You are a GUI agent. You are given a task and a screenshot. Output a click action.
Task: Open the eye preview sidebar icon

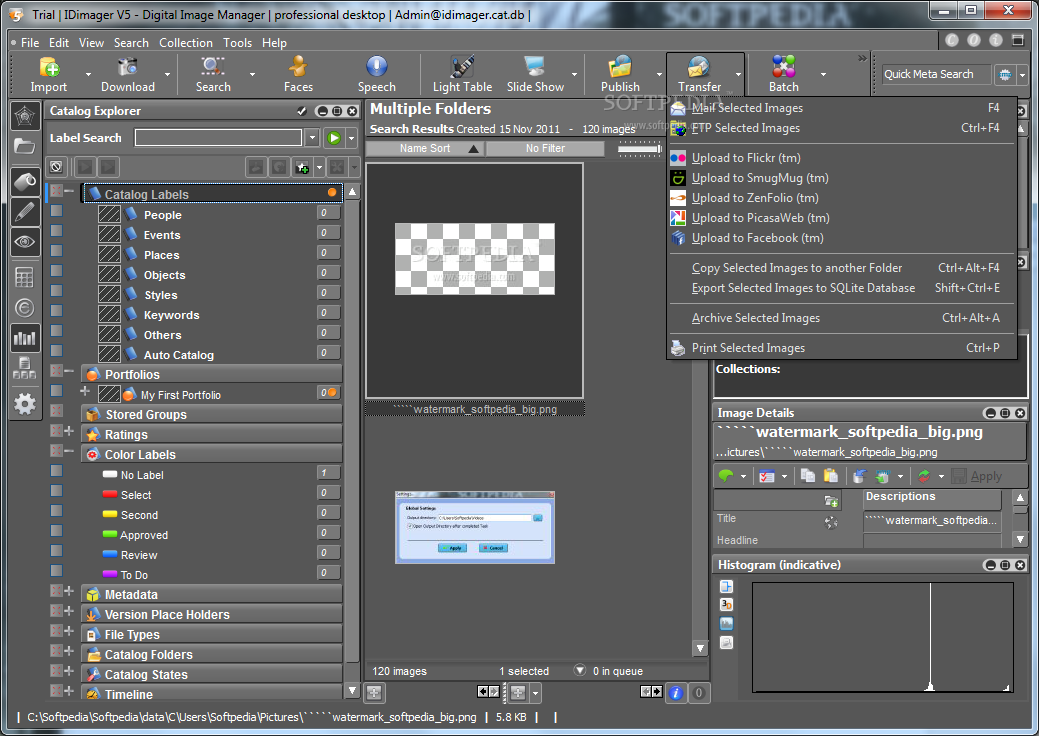pyautogui.click(x=25, y=242)
